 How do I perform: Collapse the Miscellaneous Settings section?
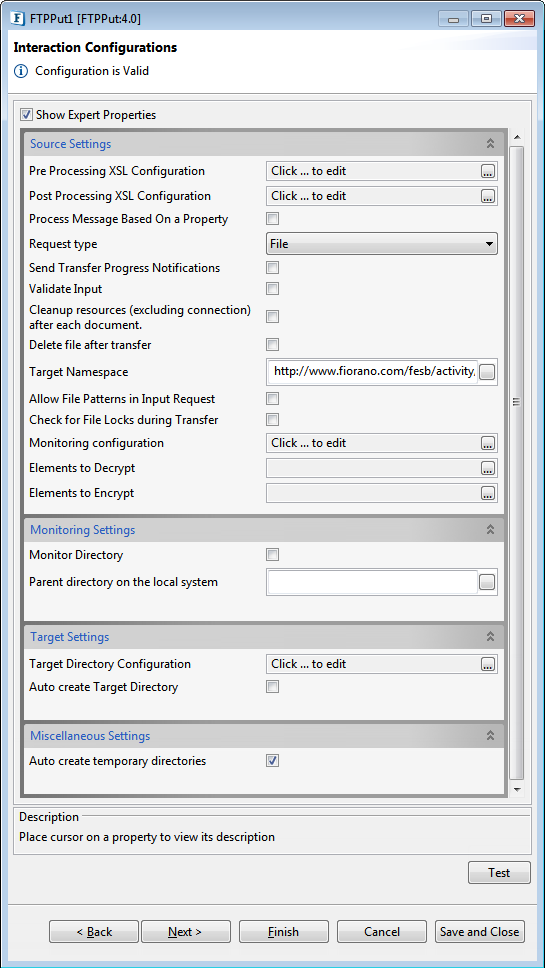(x=490, y=735)
